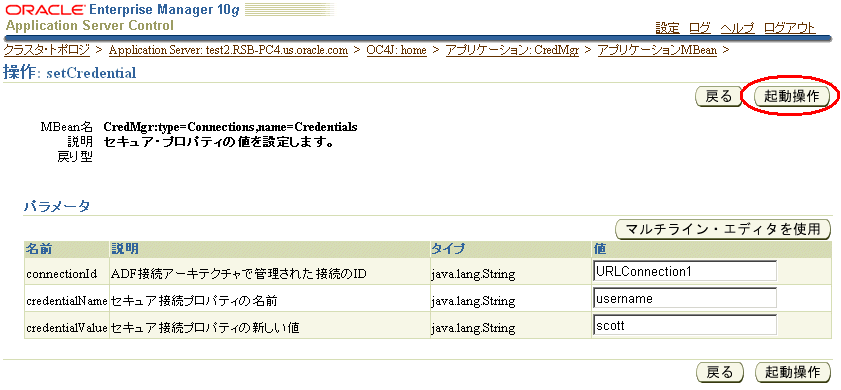
Task: Focus the connectionId value field
Action: (x=685, y=271)
